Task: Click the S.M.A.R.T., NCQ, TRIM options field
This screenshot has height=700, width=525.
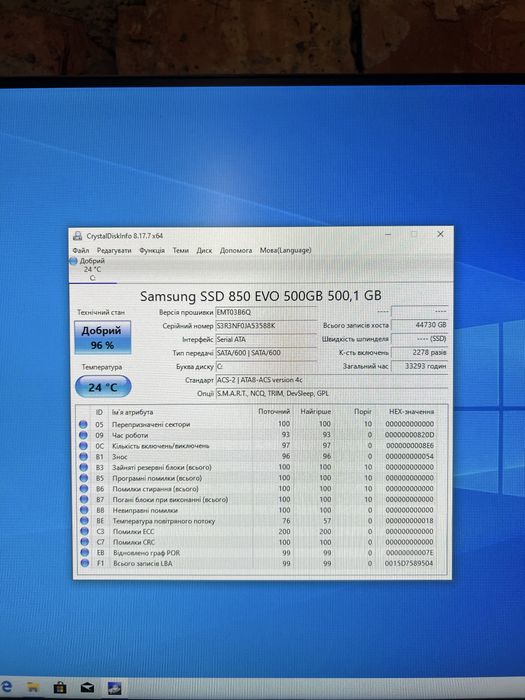Action: pyautogui.click(x=331, y=394)
